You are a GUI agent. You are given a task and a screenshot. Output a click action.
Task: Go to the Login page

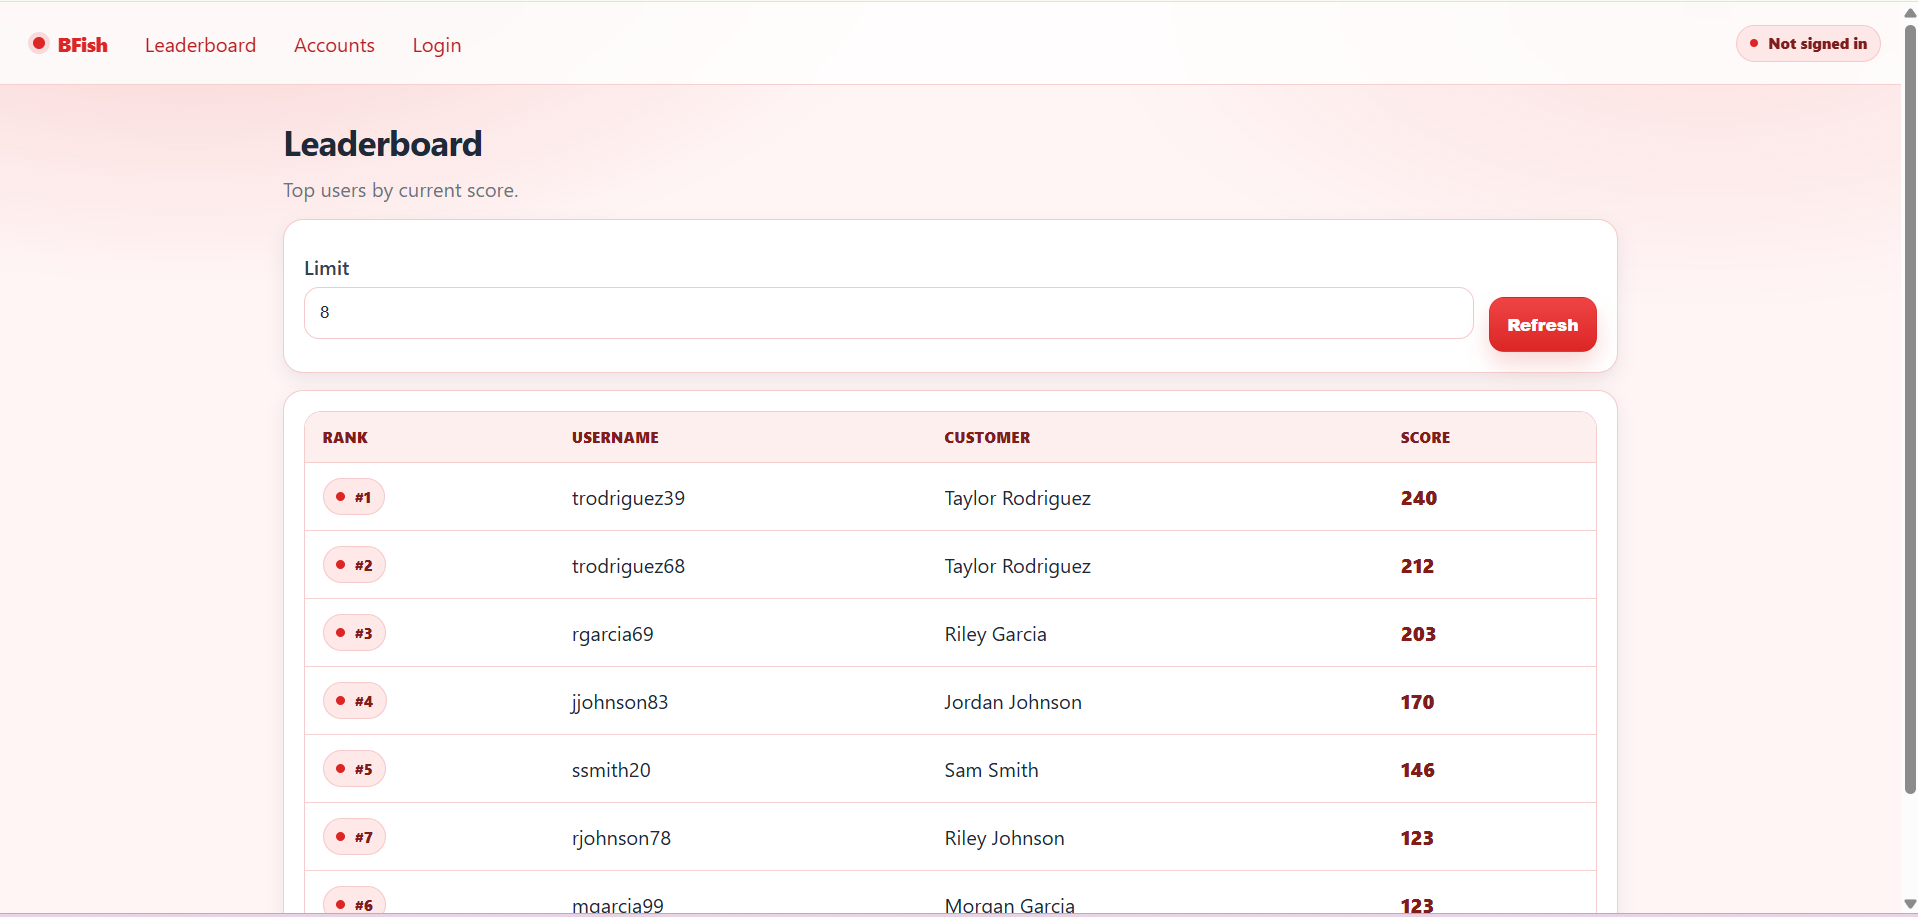[437, 45]
